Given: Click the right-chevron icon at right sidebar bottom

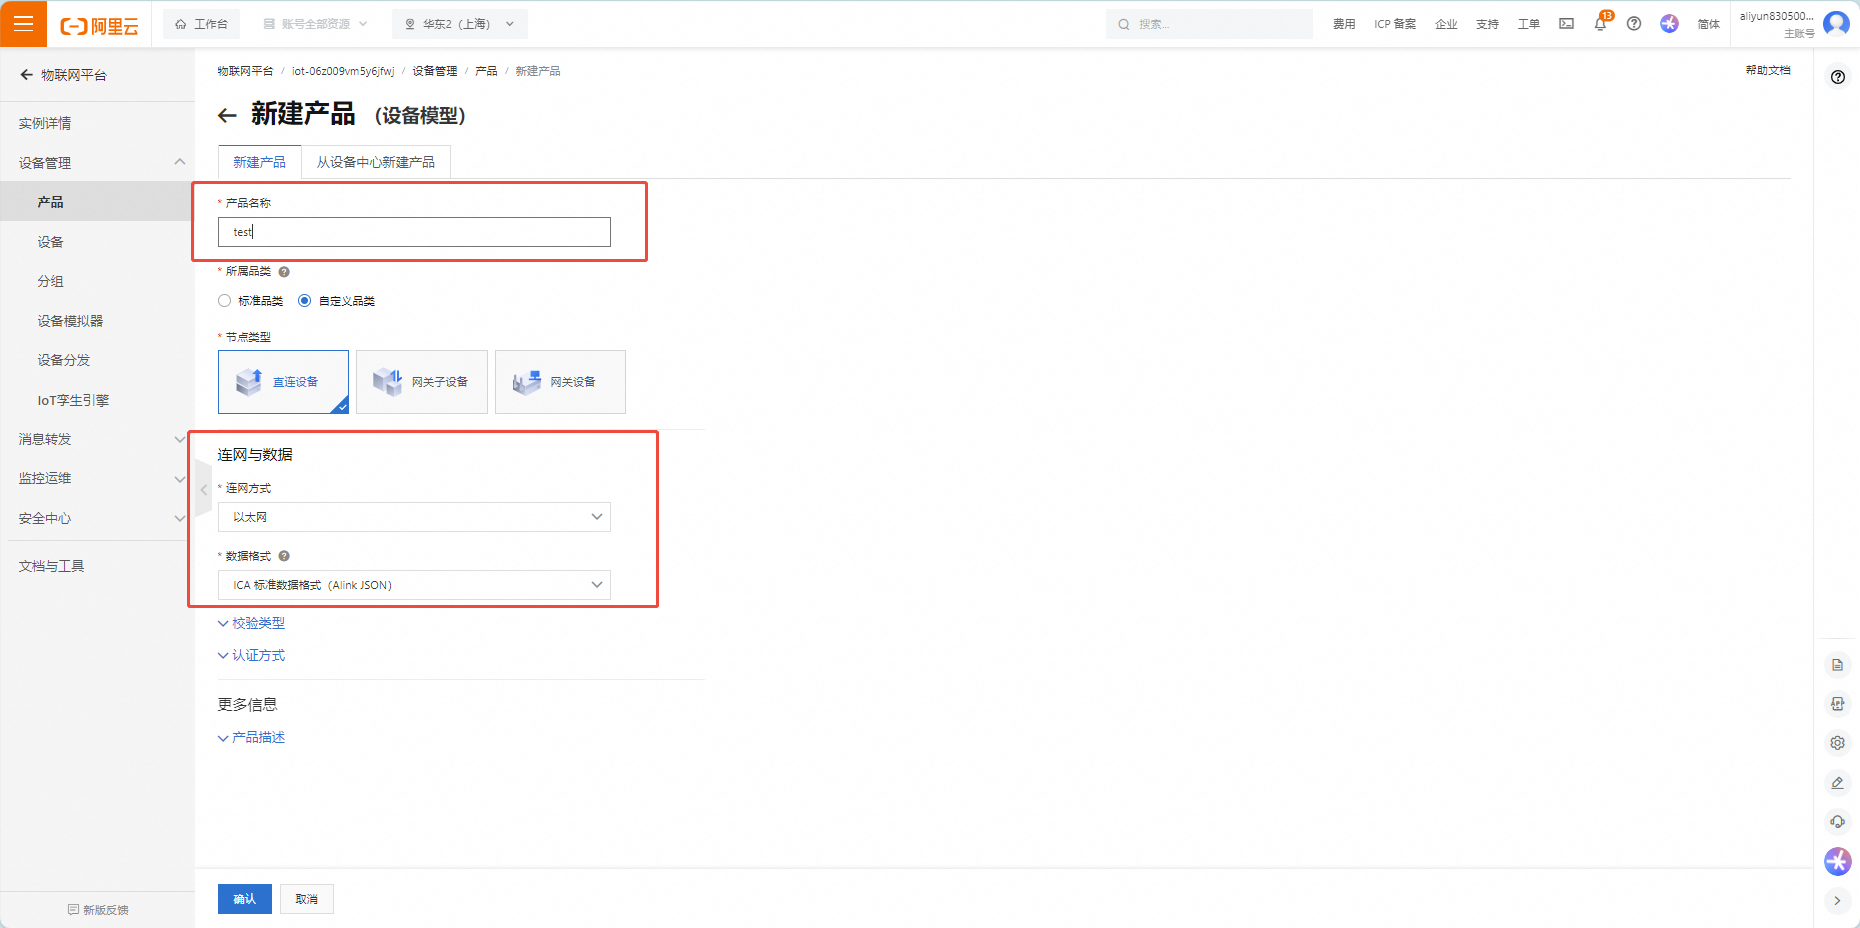Looking at the screenshot, I should tap(1837, 901).
